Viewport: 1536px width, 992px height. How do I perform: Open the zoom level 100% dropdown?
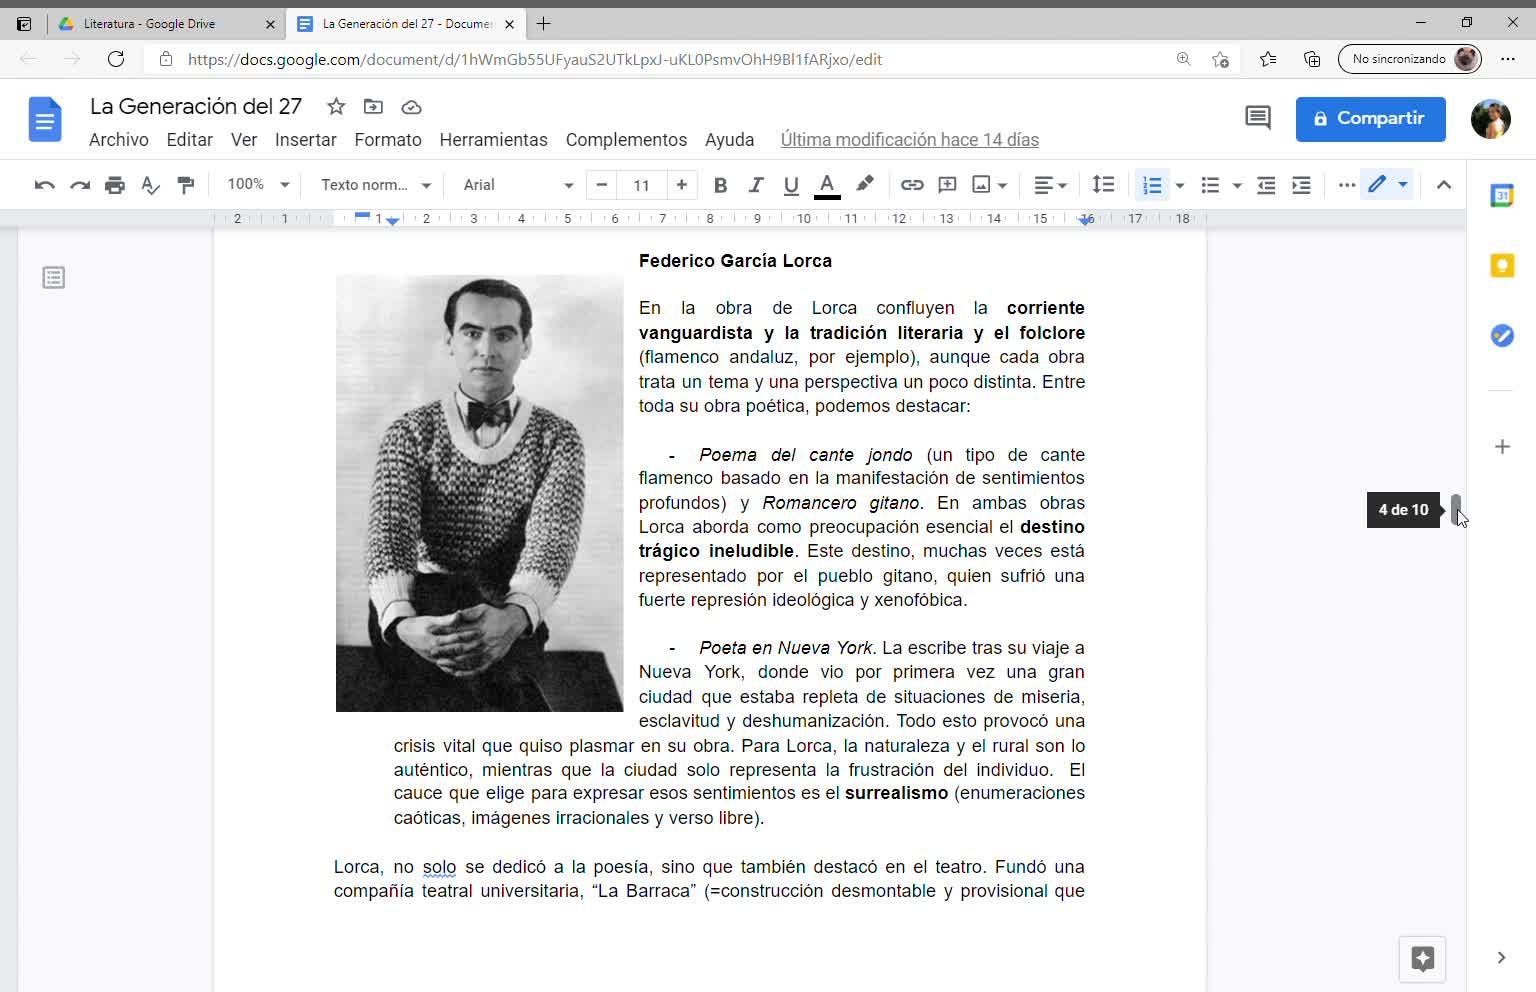258,185
